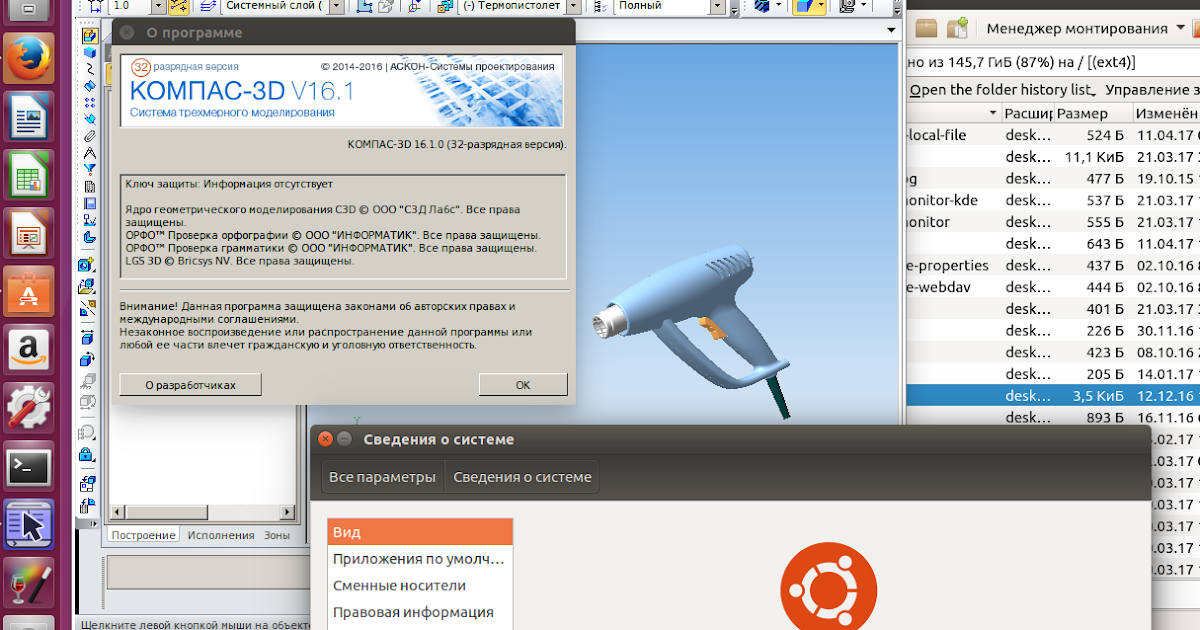This screenshot has width=1200, height=630.
Task: Click the Сведения о системе toolbar button
Action: point(522,477)
